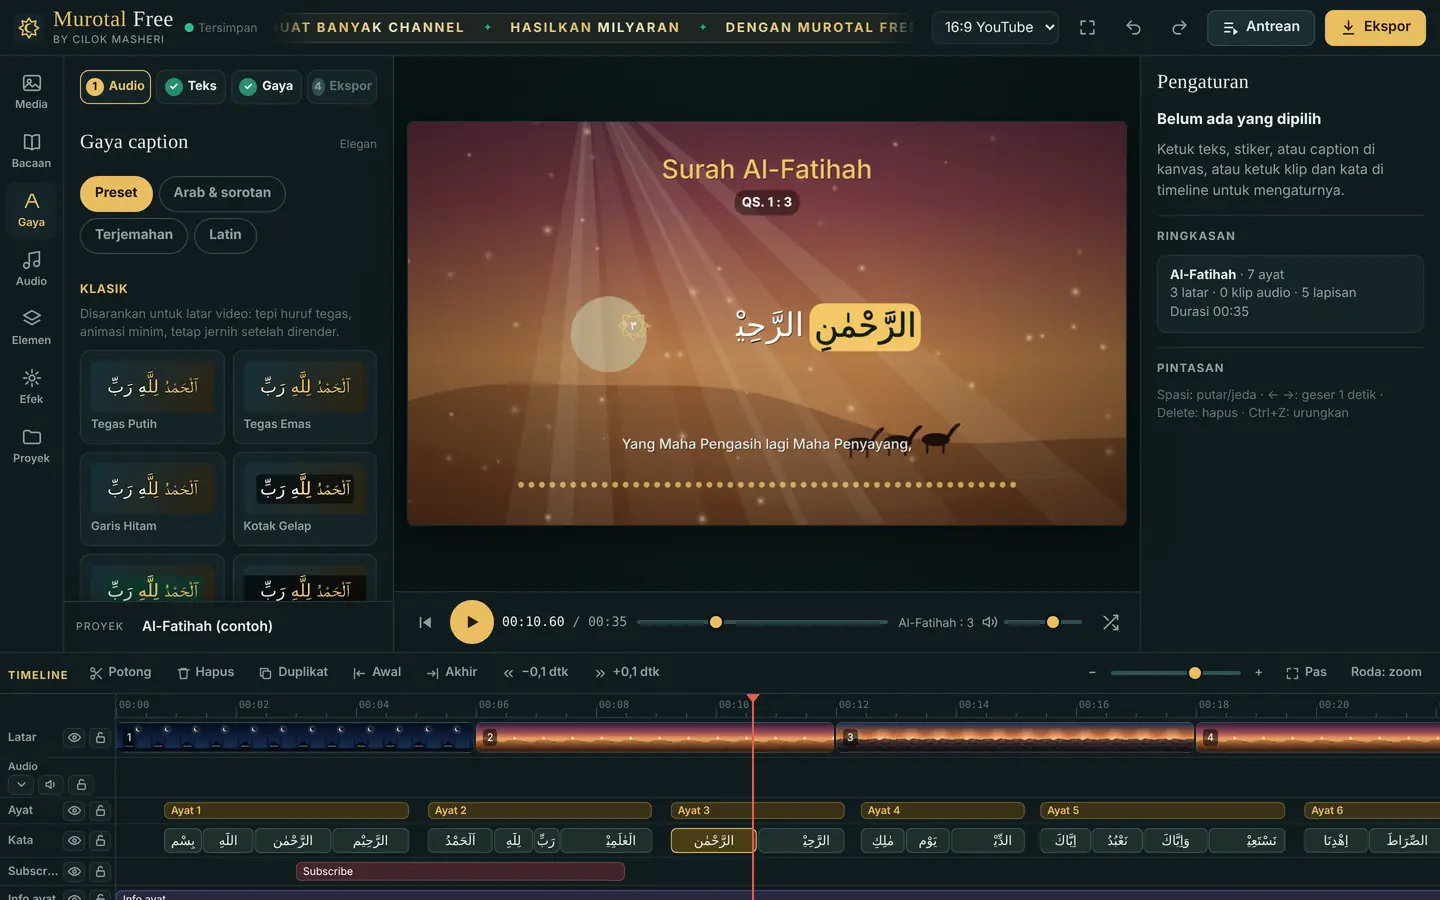Nudge clip back by −0,1 dtk

[x=536, y=672]
